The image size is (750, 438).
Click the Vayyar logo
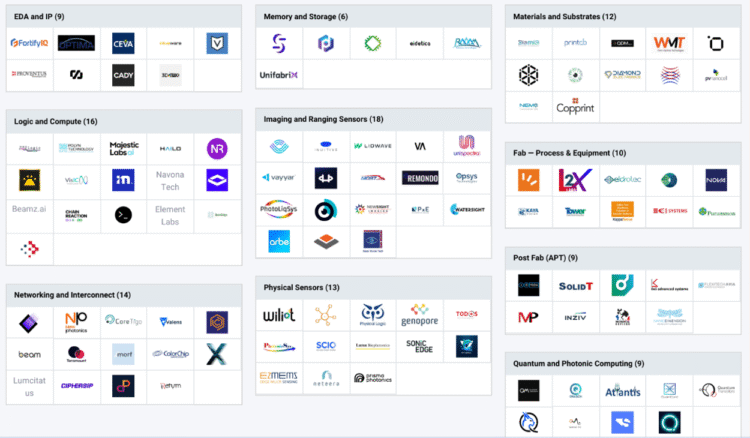279,178
